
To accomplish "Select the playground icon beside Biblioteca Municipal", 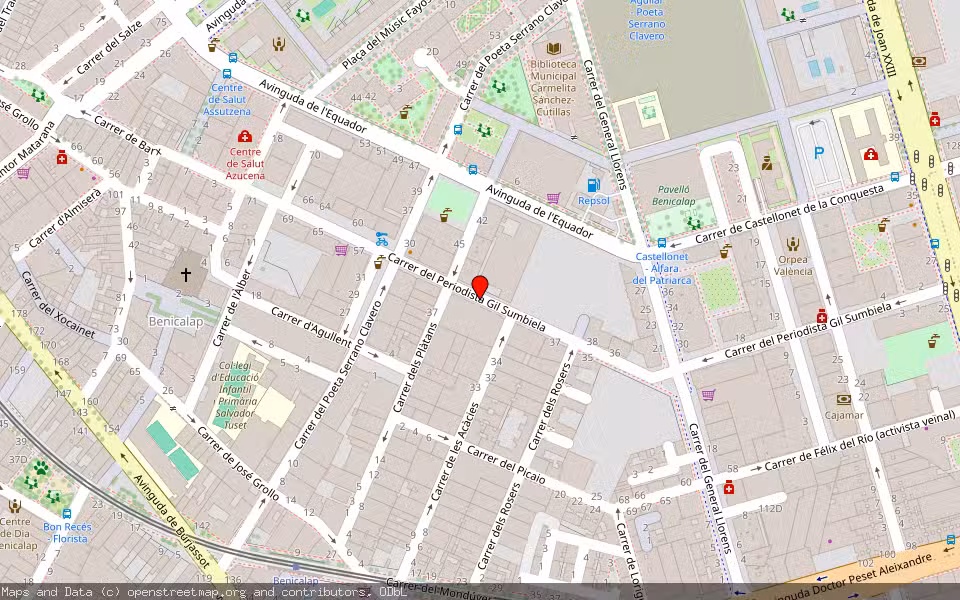I will tap(499, 86).
